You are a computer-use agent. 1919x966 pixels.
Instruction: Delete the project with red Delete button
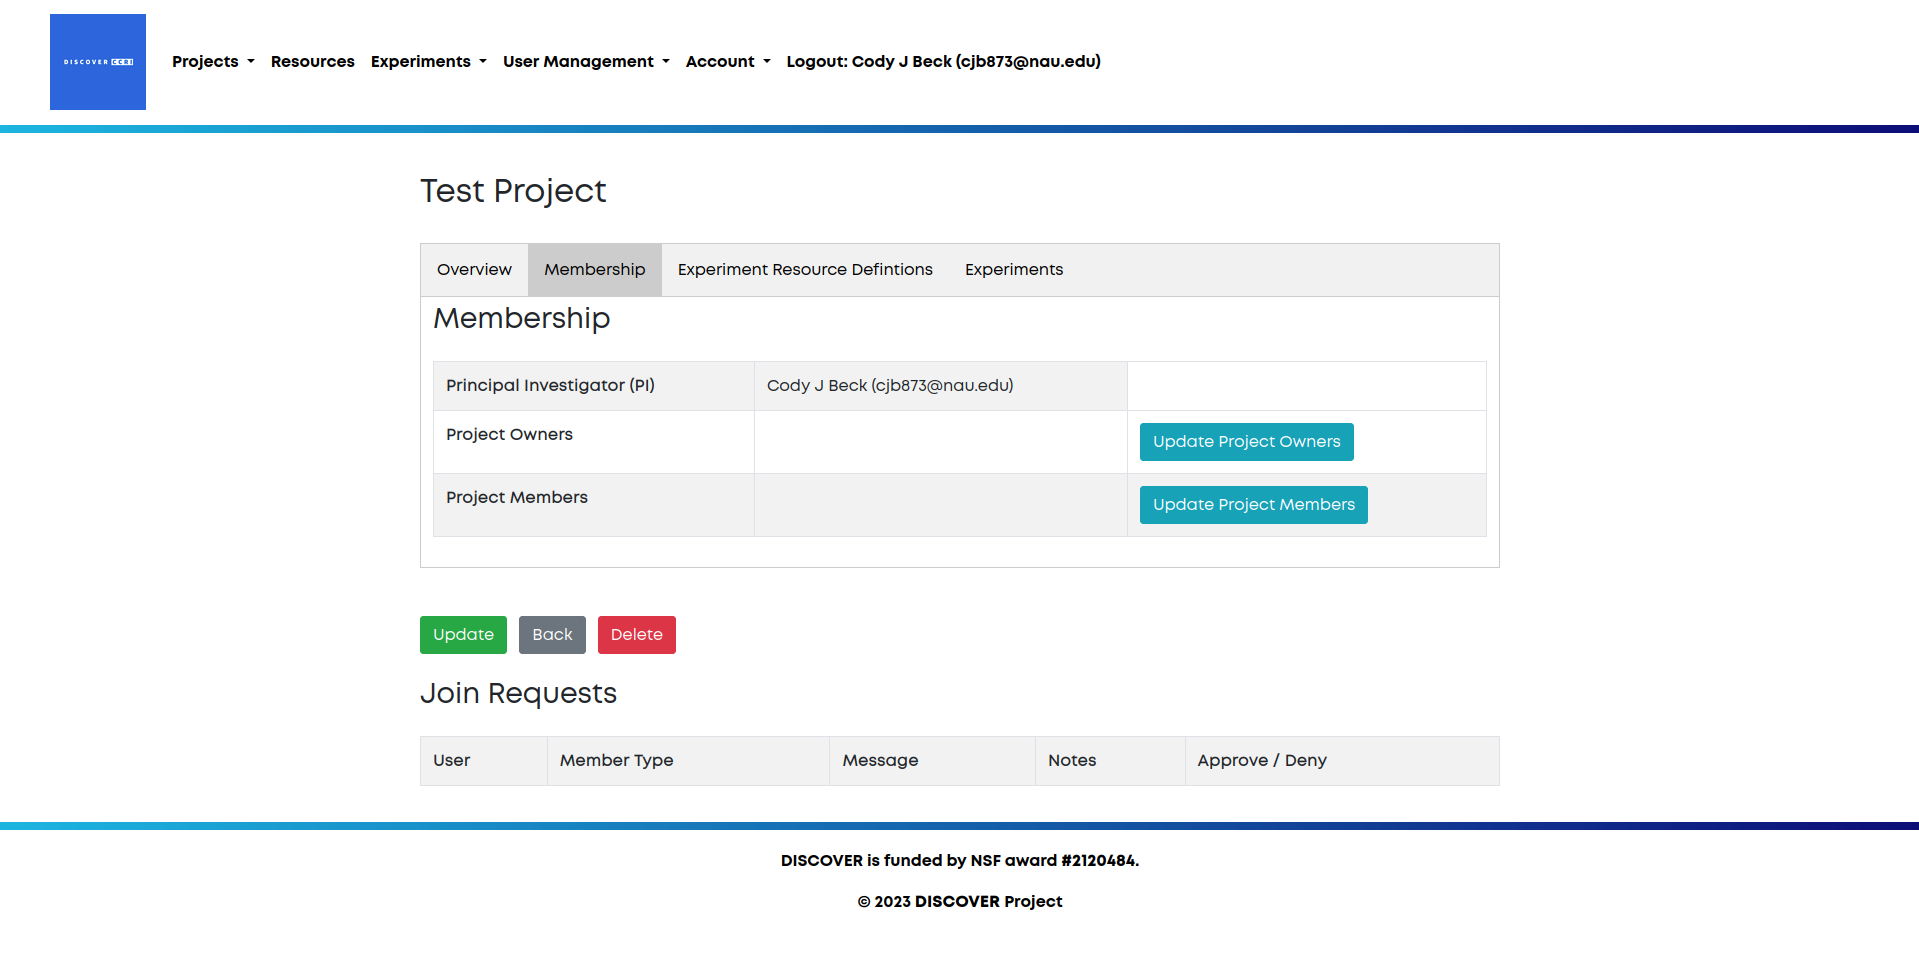pos(636,635)
